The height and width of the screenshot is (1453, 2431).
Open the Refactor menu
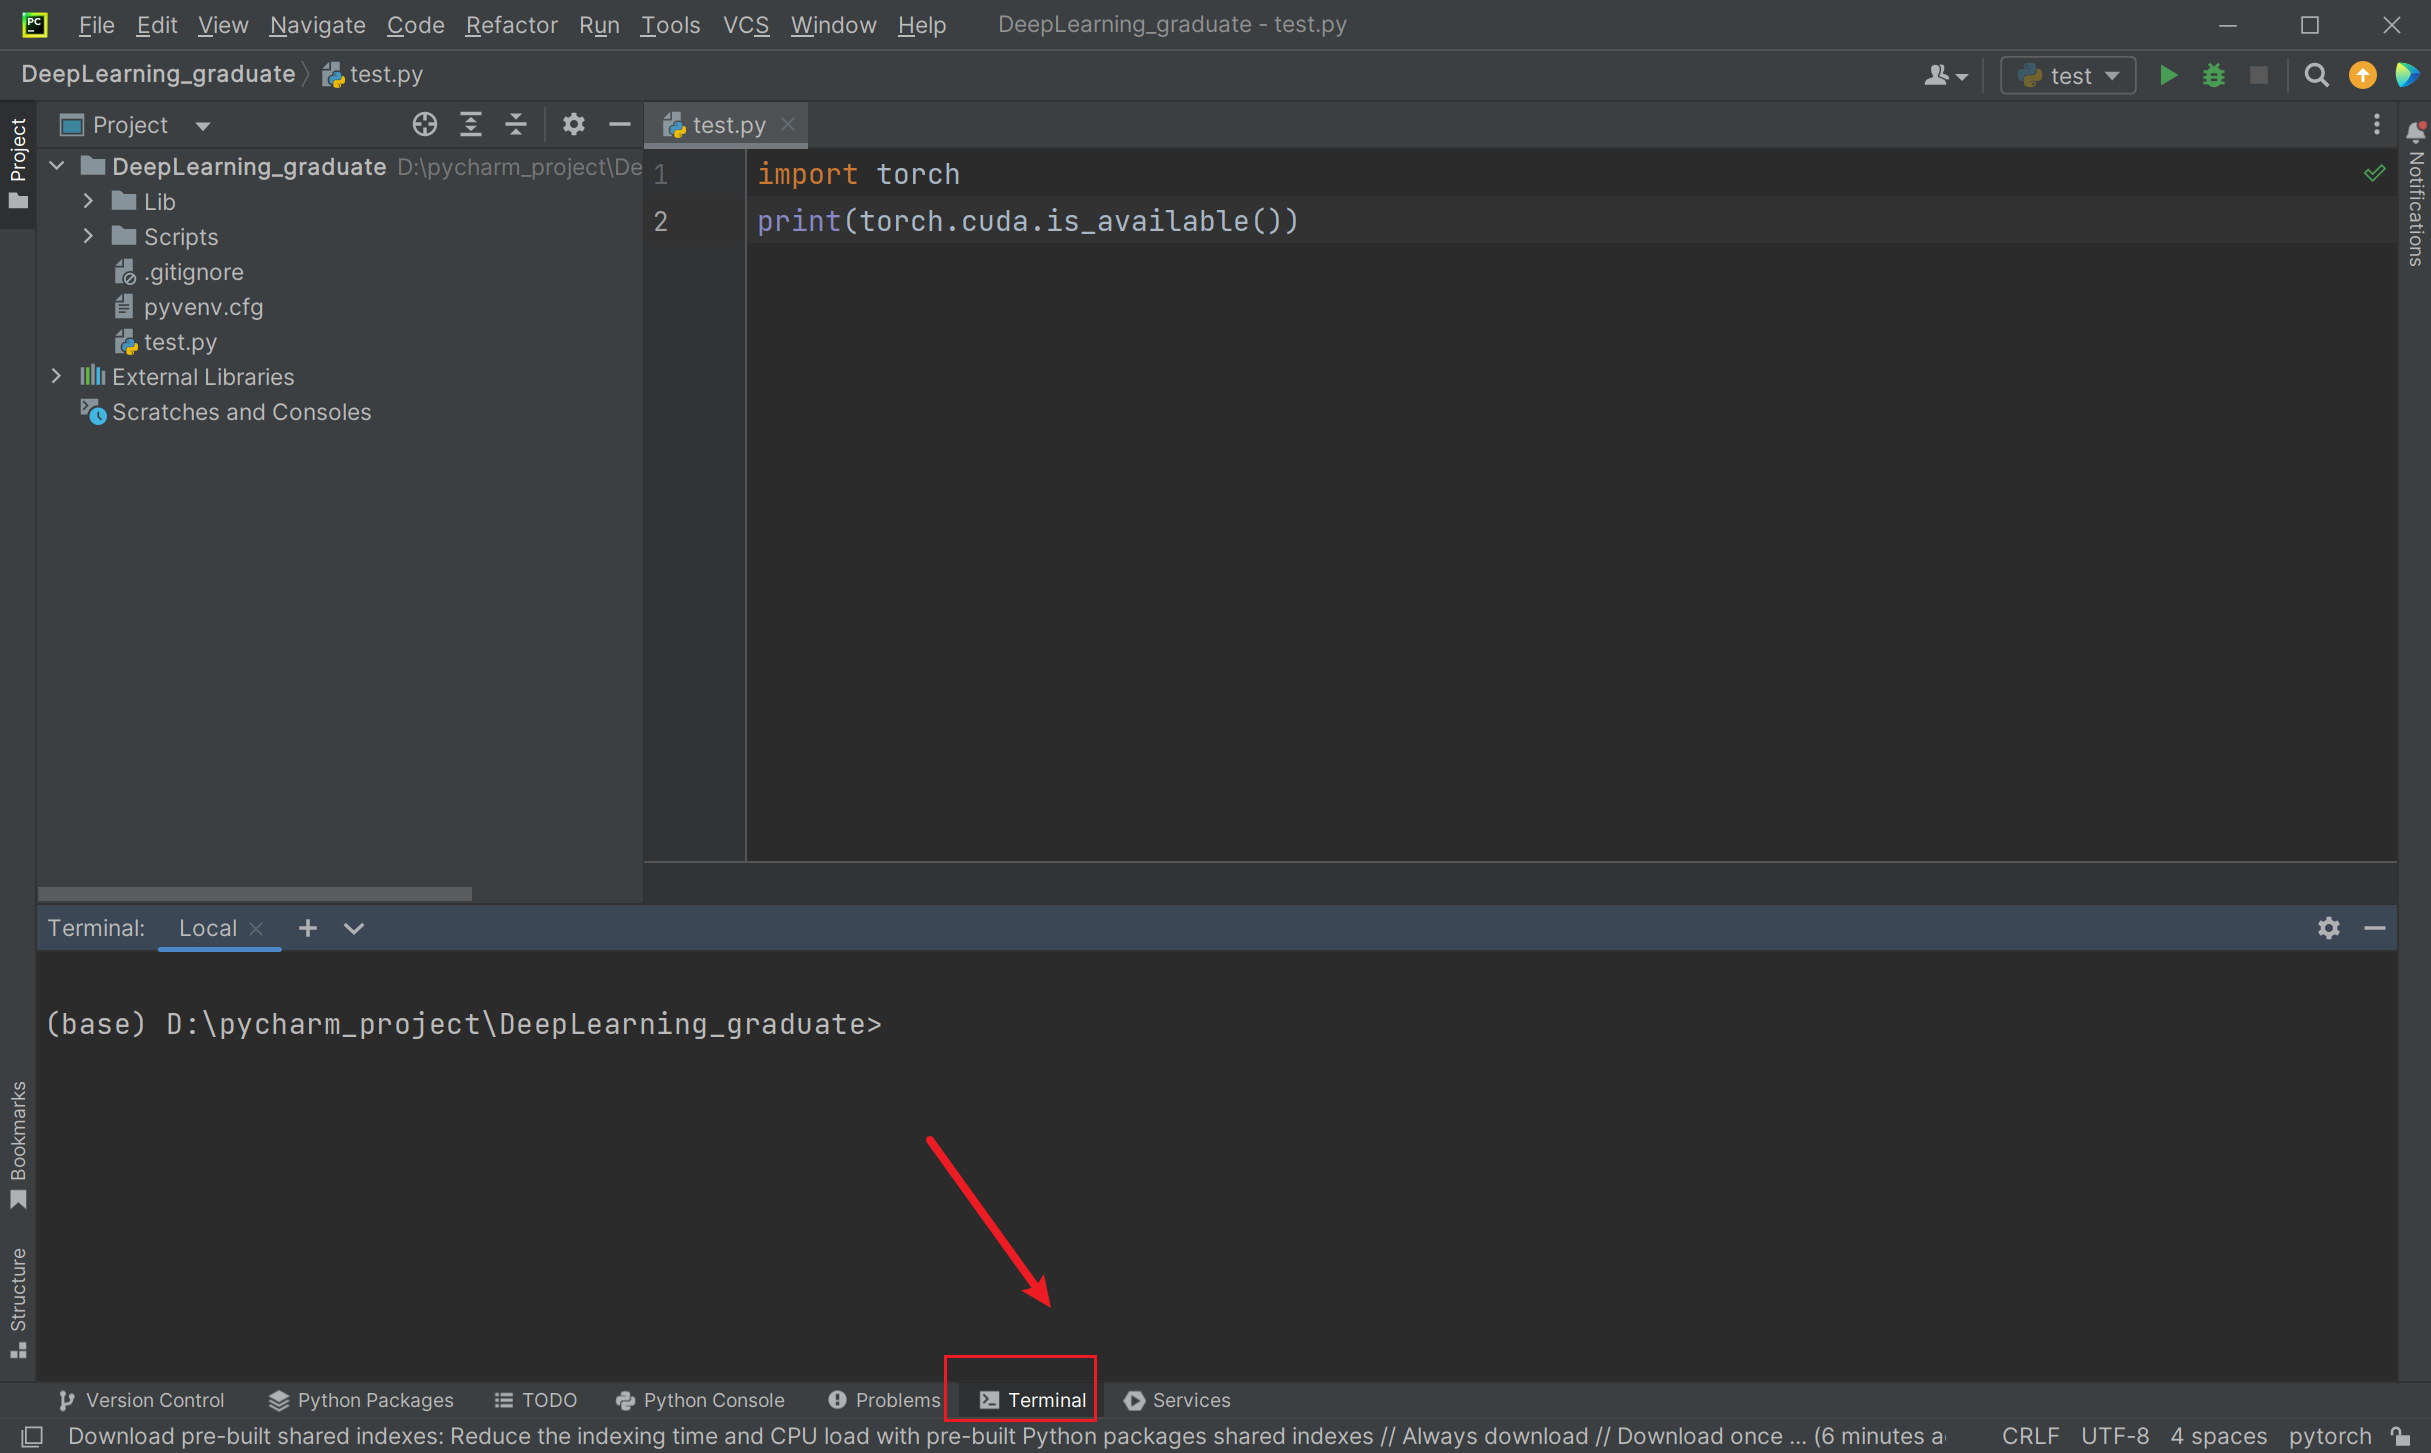point(511,24)
